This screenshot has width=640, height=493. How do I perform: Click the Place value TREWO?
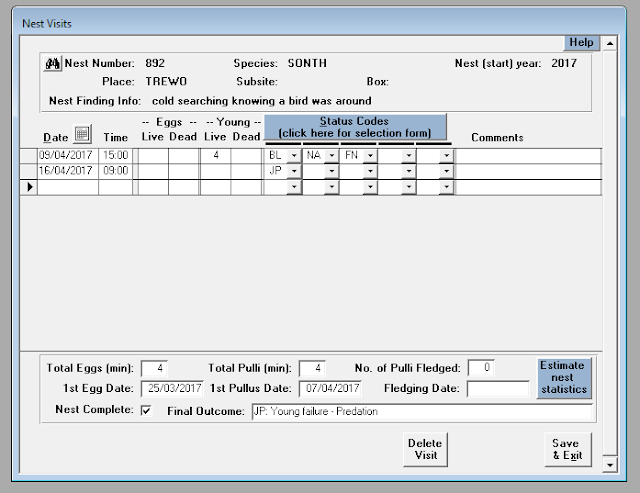click(x=166, y=82)
